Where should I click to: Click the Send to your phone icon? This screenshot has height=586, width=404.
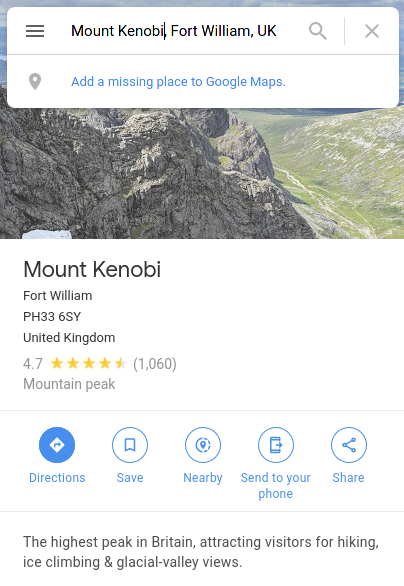[276, 445]
